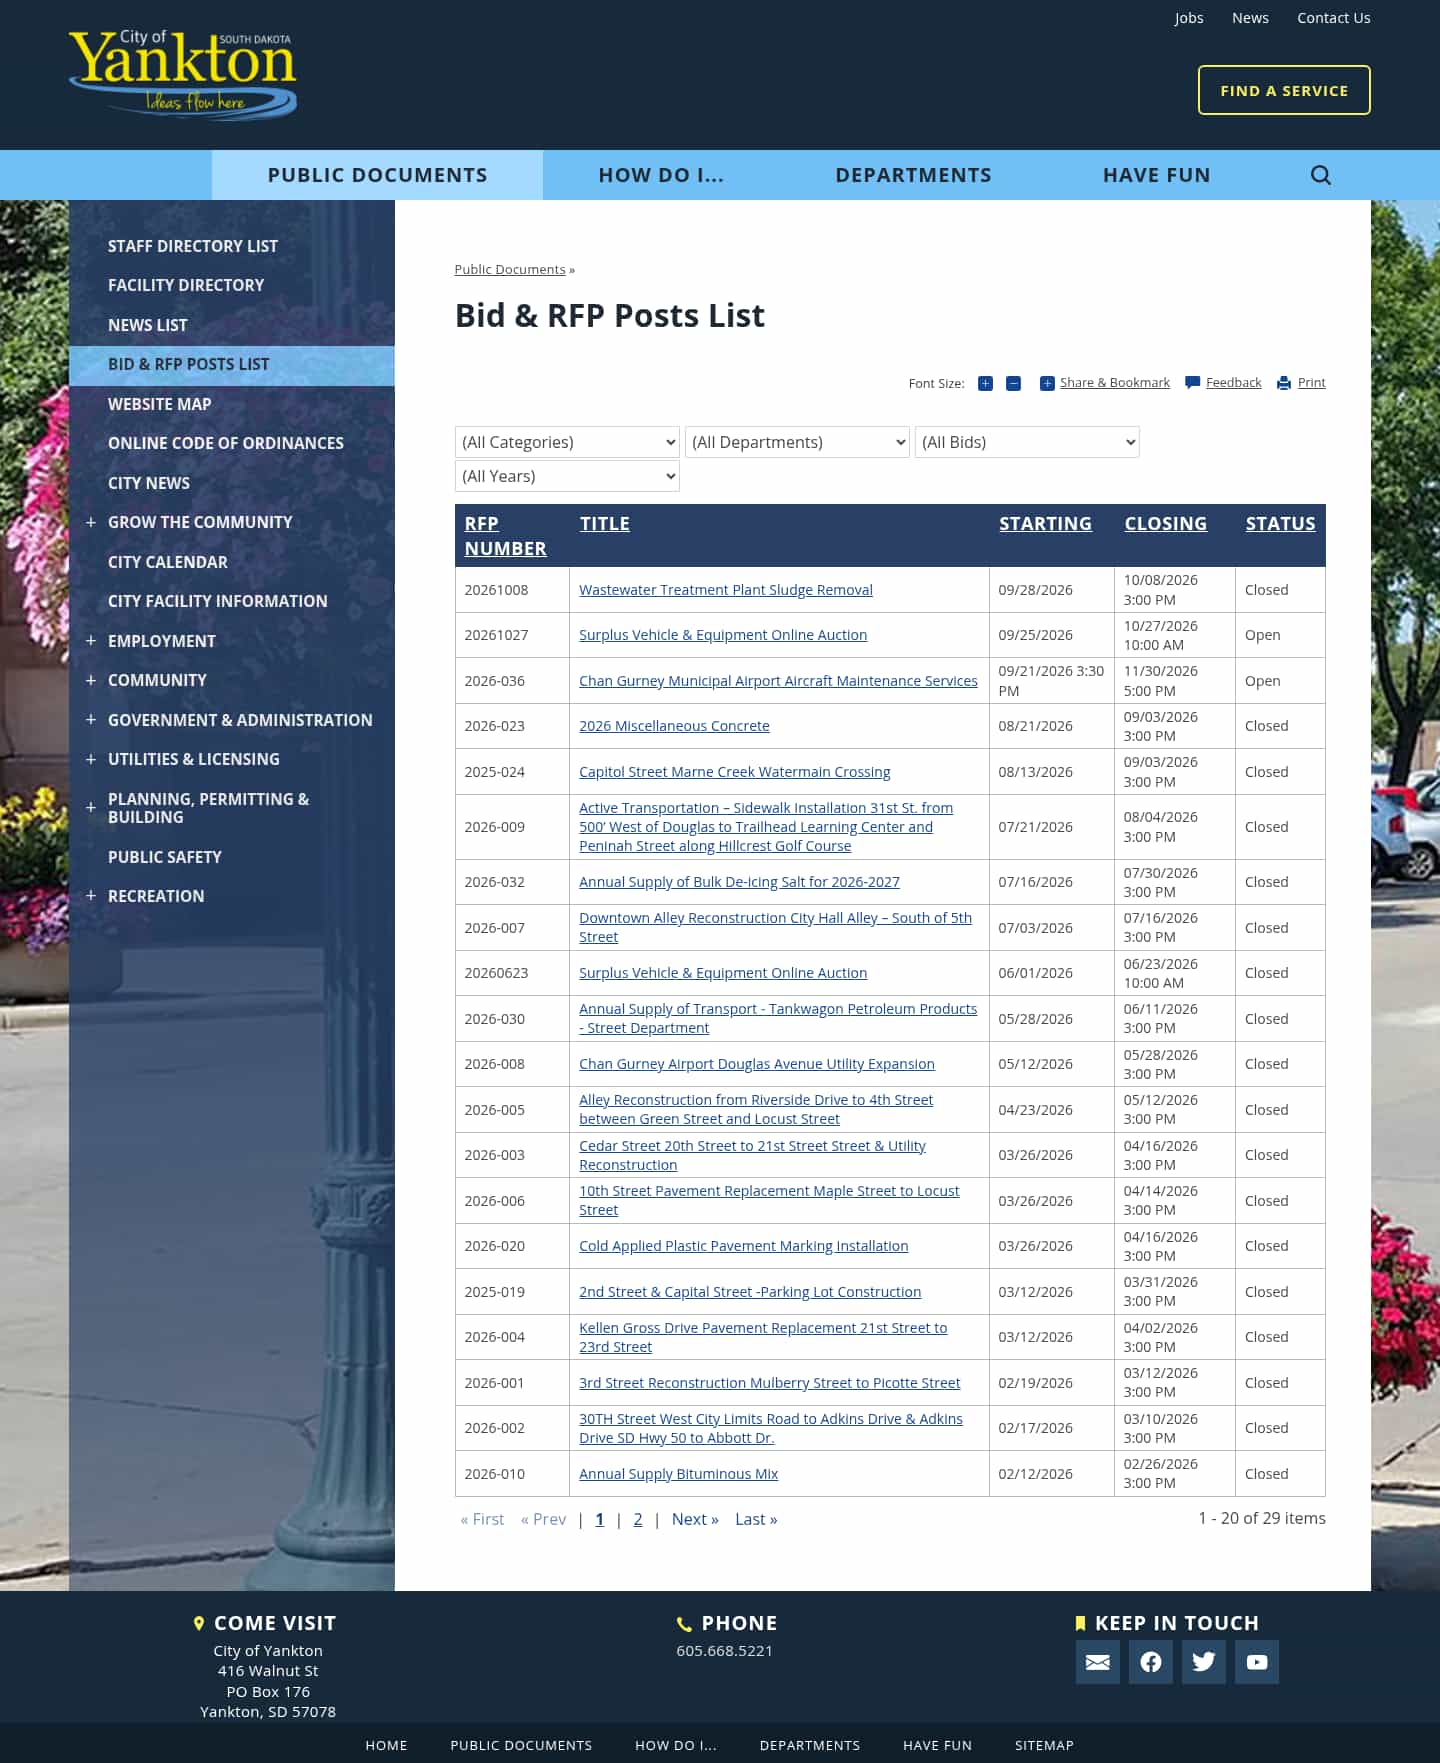Open Contact Us in top bar
1440x1763 pixels.
1333,18
